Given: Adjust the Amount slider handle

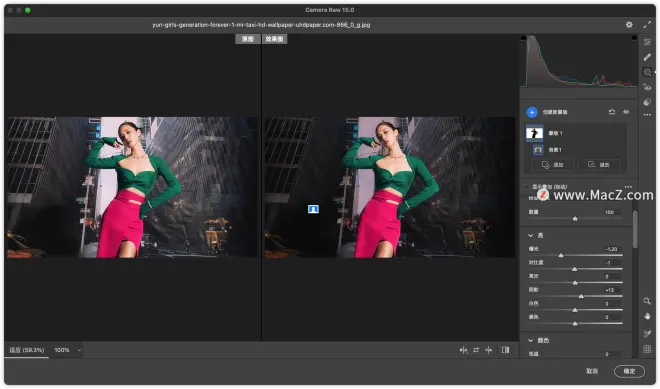Looking at the screenshot, I should [575, 219].
